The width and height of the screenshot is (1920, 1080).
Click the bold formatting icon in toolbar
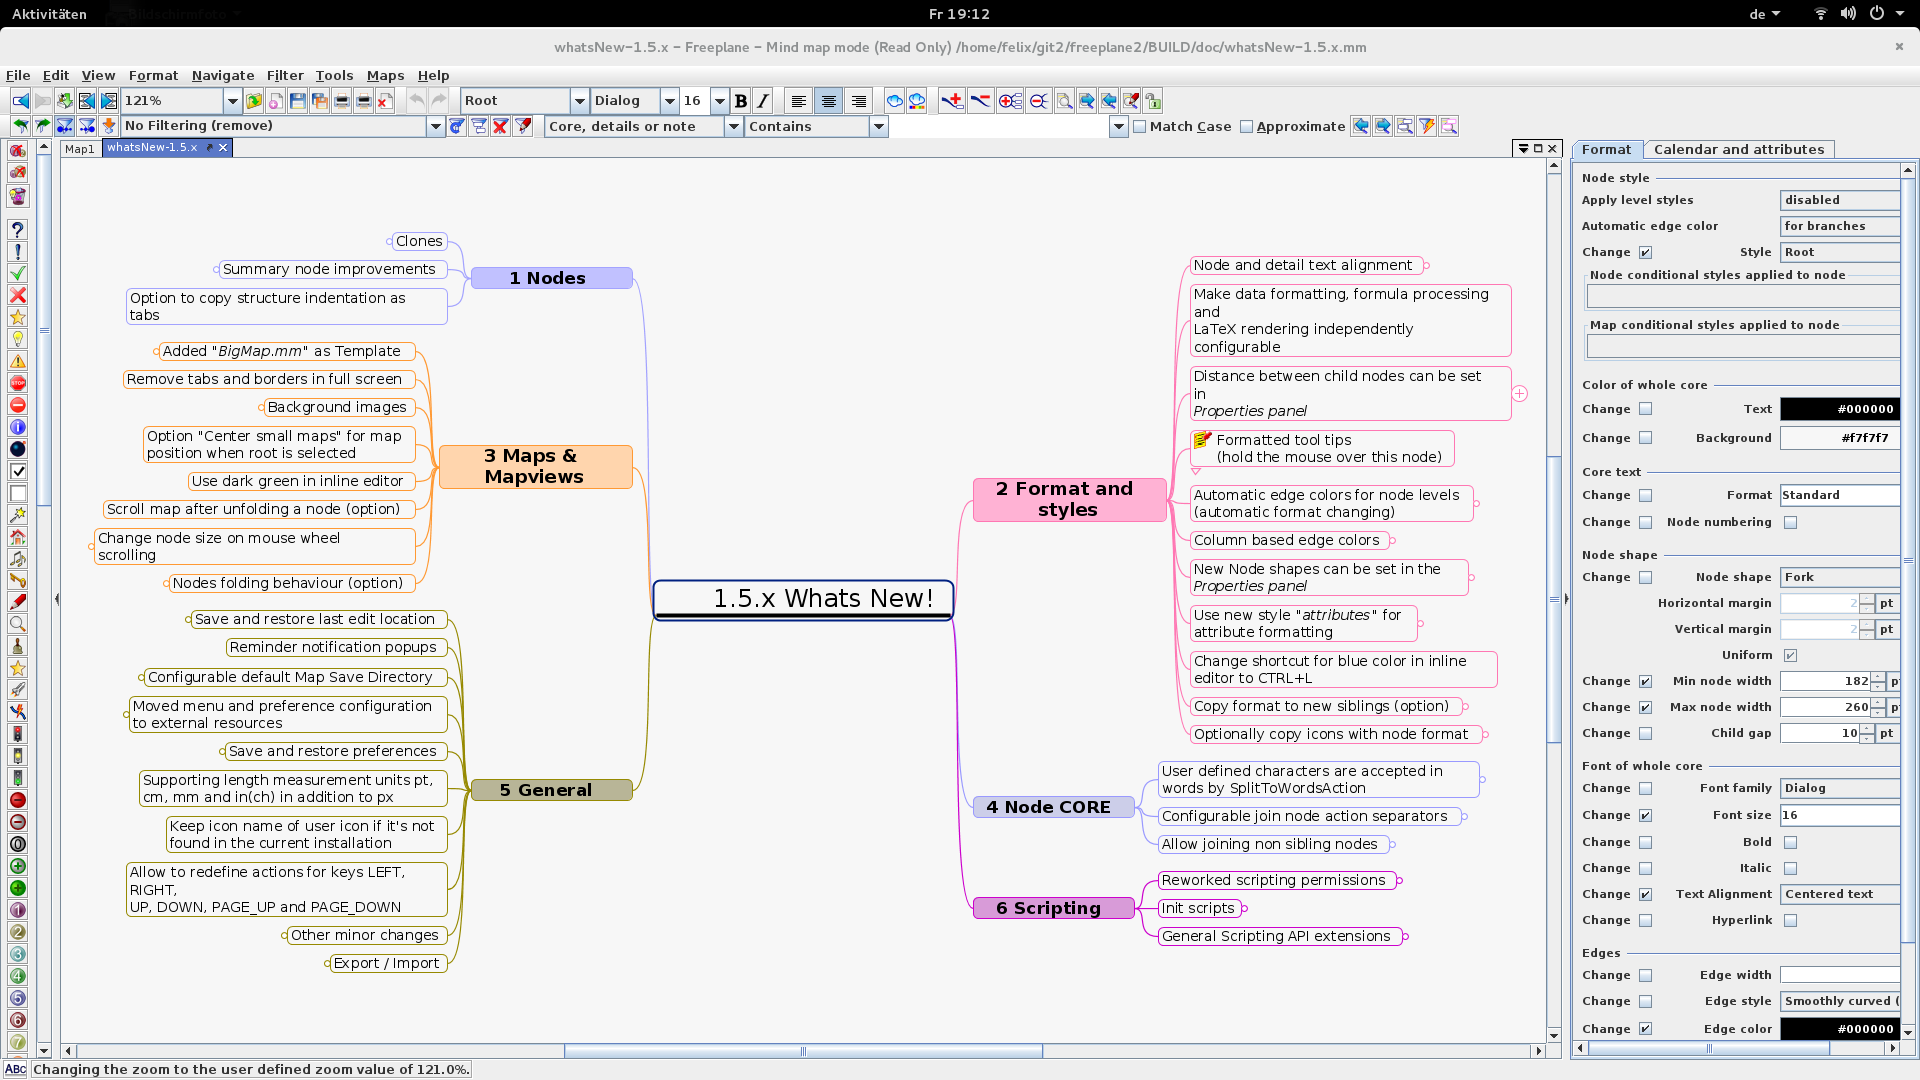pos(740,100)
